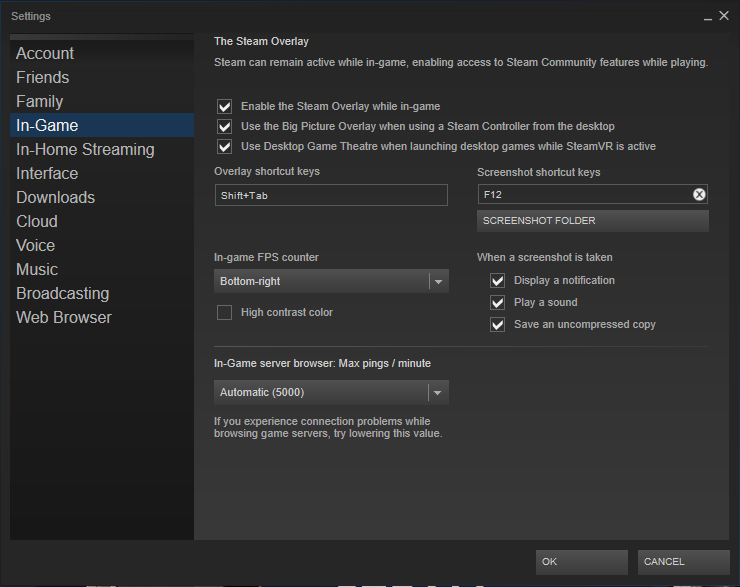740x587 pixels.
Task: Click the CANCEL button
Action: [x=684, y=562]
